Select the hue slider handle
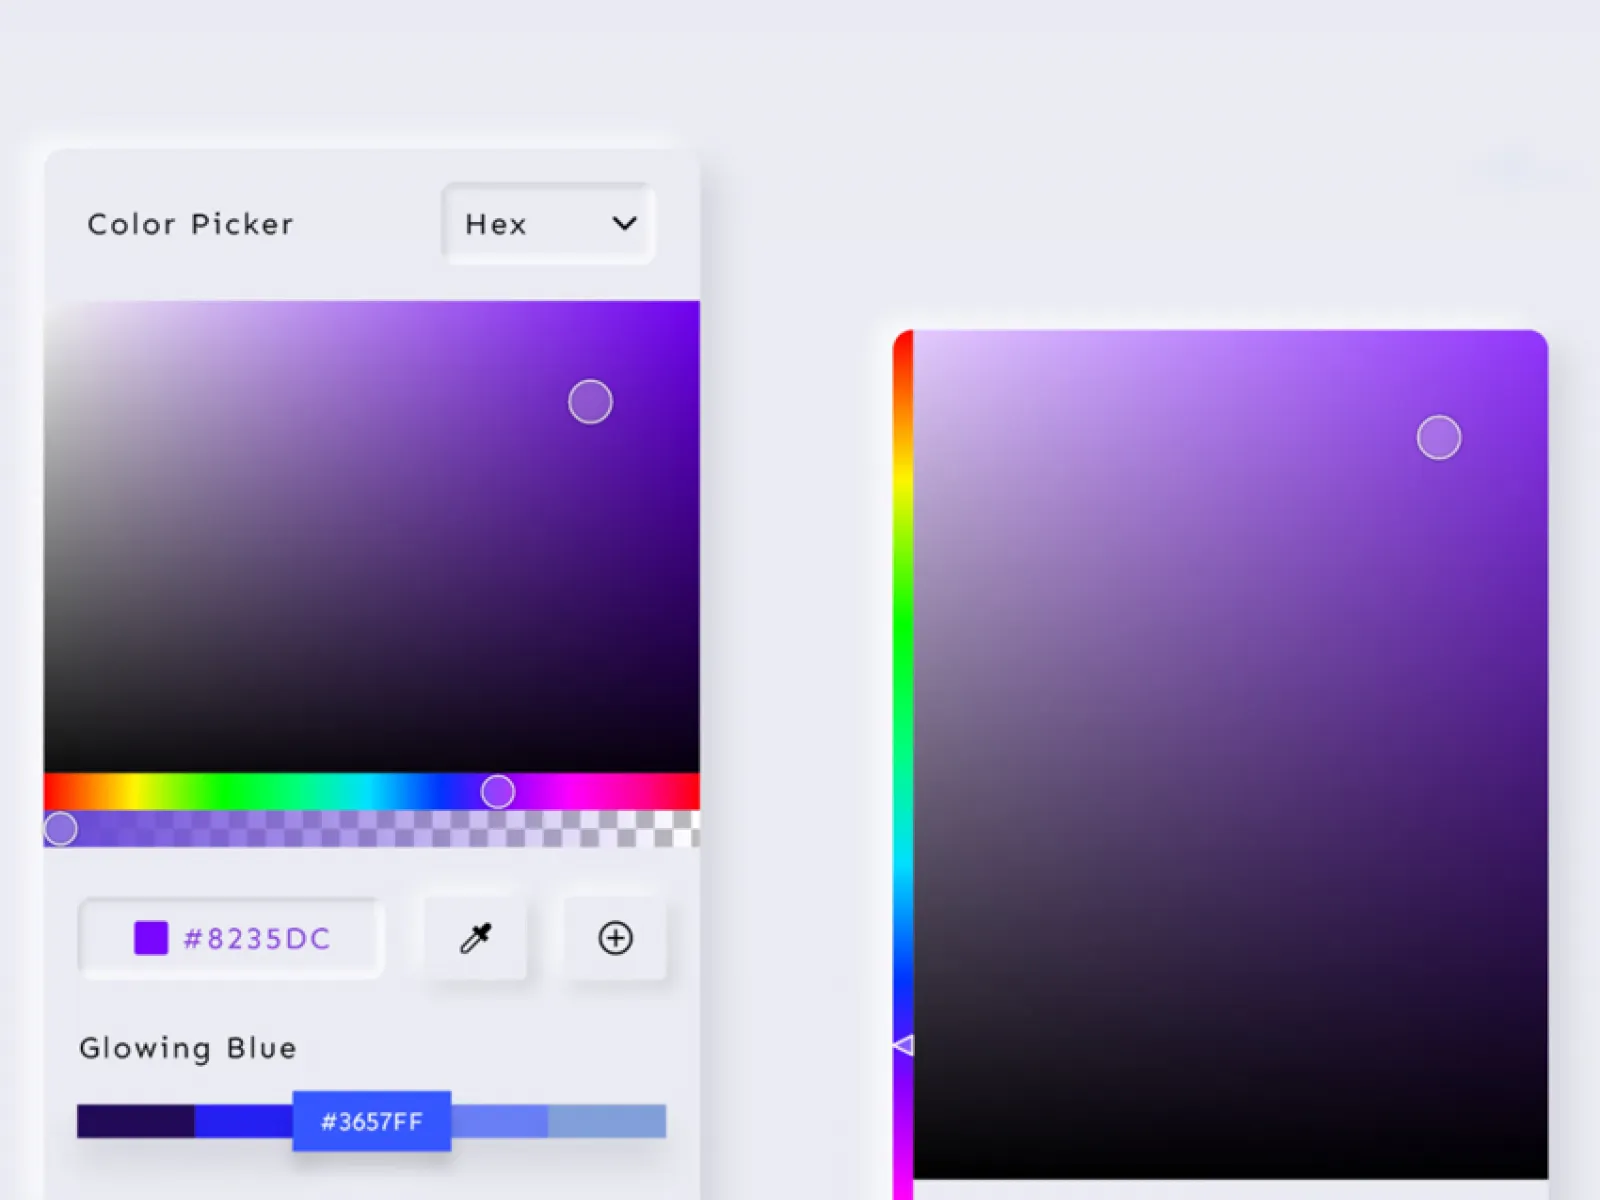The width and height of the screenshot is (1600, 1200). click(497, 791)
